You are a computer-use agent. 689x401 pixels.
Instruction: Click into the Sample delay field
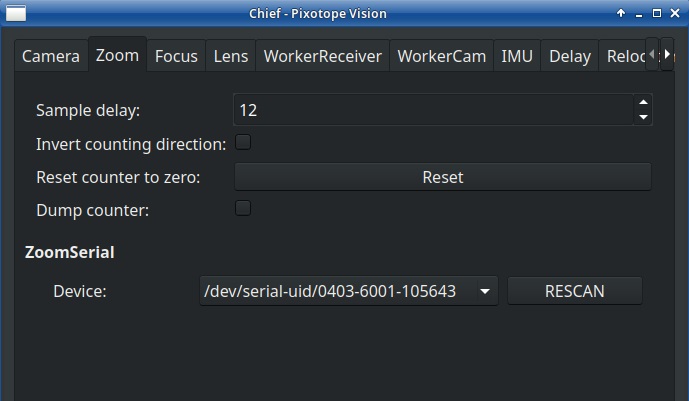[x=430, y=110]
